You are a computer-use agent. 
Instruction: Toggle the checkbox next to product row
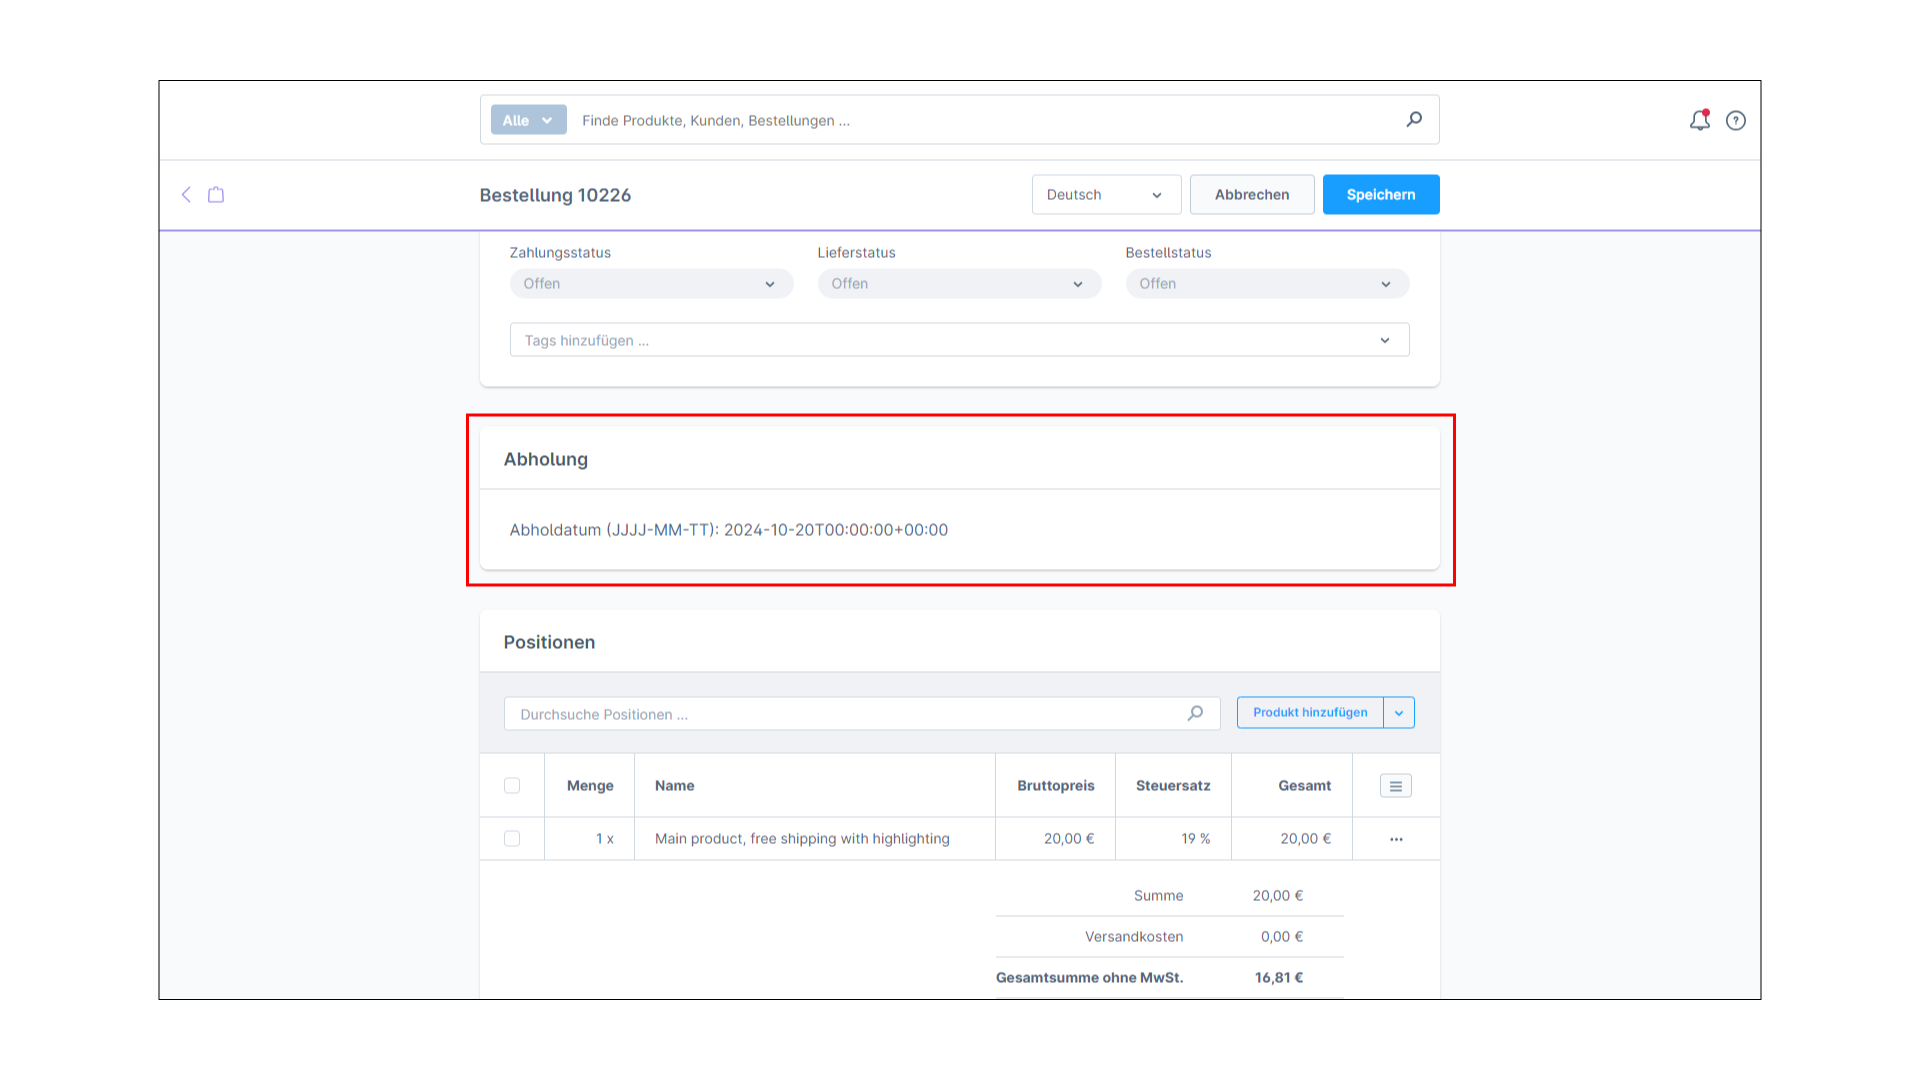512,839
